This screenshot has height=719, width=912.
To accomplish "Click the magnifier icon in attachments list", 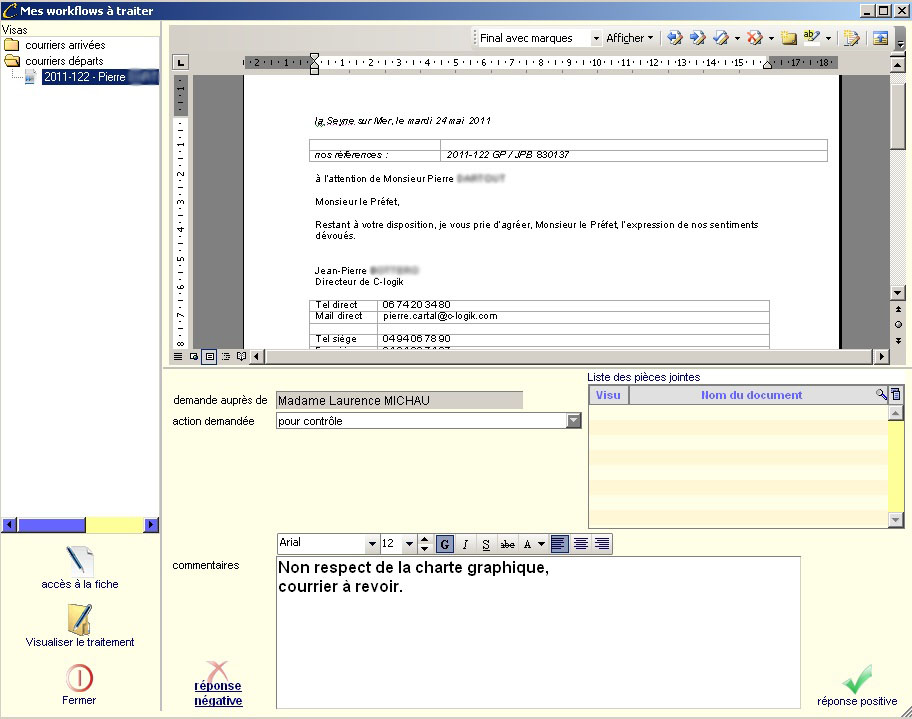I will [x=881, y=395].
